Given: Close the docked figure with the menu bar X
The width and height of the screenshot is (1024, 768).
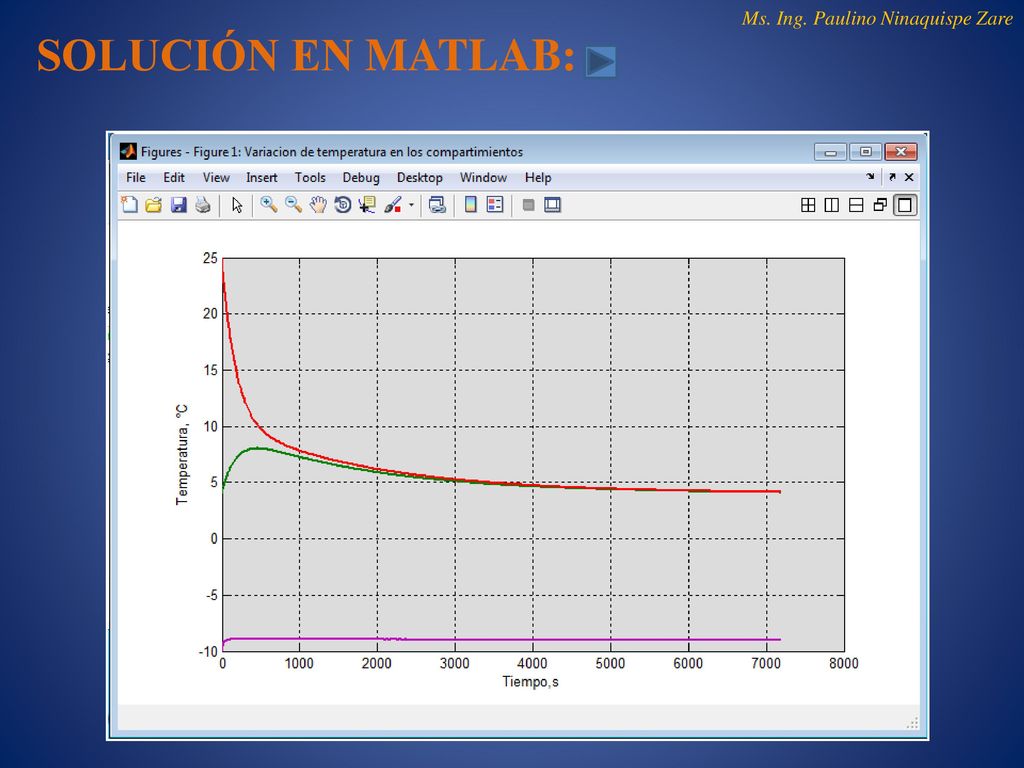Looking at the screenshot, I should 909,177.
